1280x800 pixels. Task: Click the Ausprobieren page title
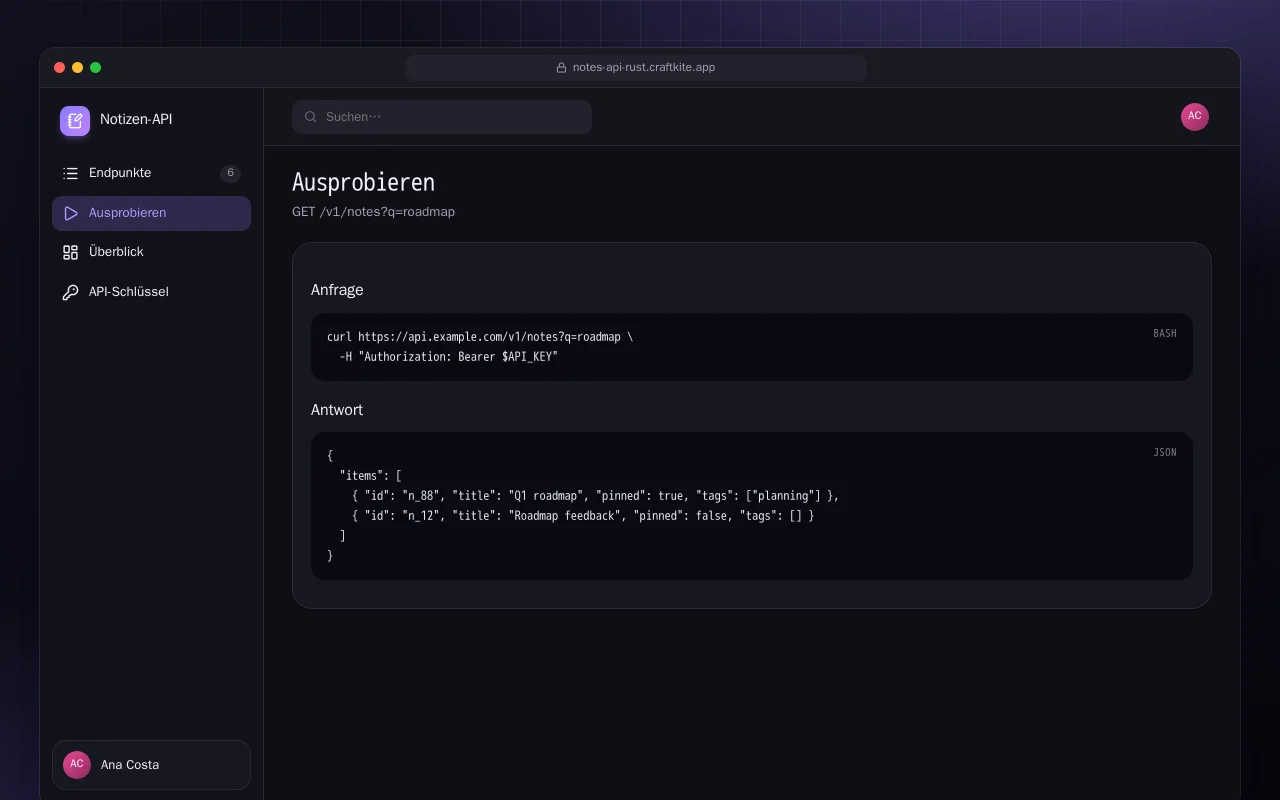363,183
